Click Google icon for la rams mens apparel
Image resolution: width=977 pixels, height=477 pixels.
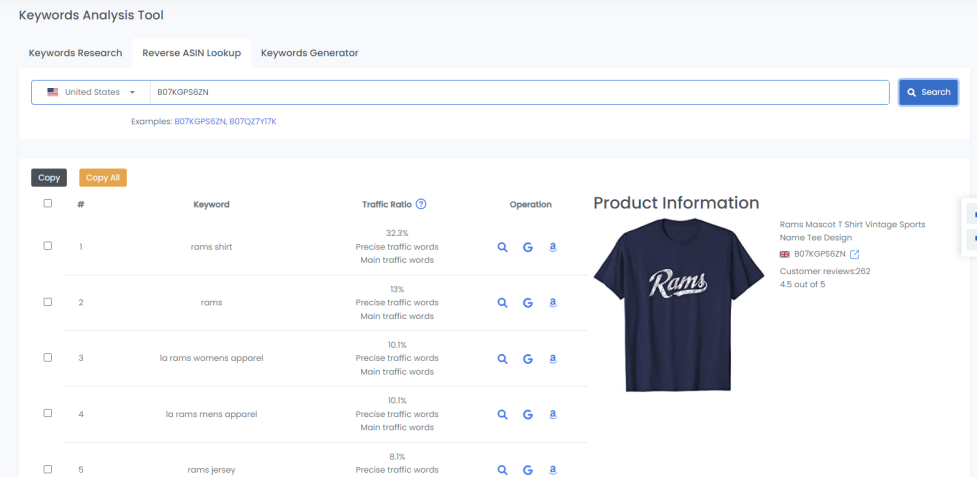[x=528, y=414]
